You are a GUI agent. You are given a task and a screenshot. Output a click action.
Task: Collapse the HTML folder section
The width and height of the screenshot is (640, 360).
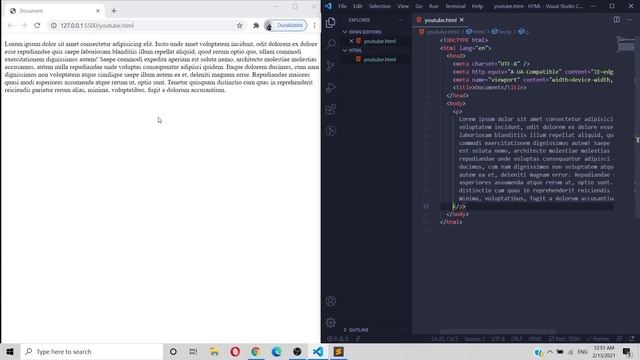[x=376, y=50]
